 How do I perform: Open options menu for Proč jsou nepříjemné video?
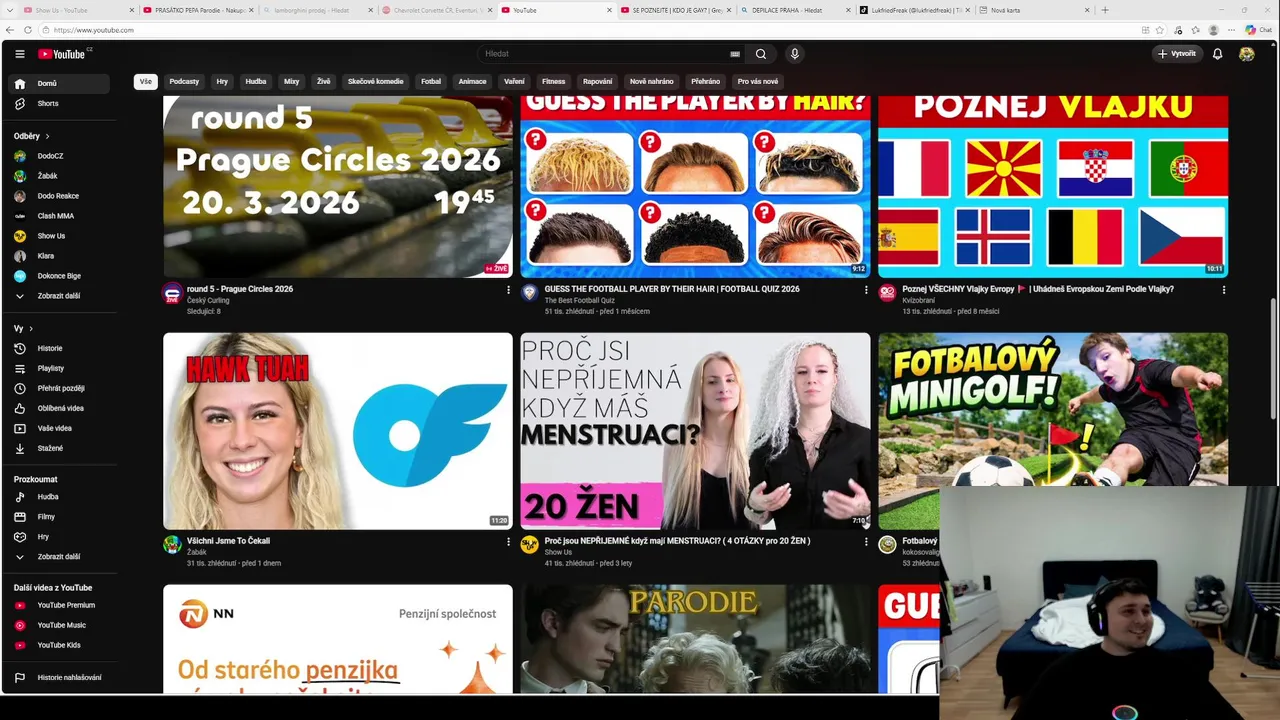click(x=866, y=542)
